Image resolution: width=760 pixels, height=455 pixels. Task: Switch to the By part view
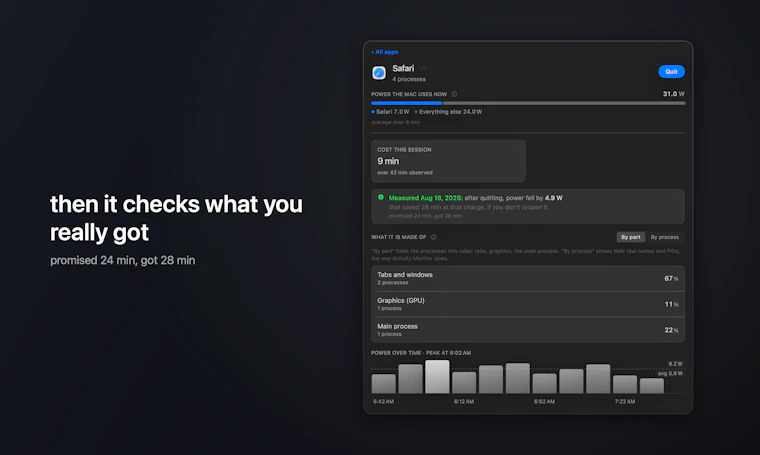tap(631, 237)
